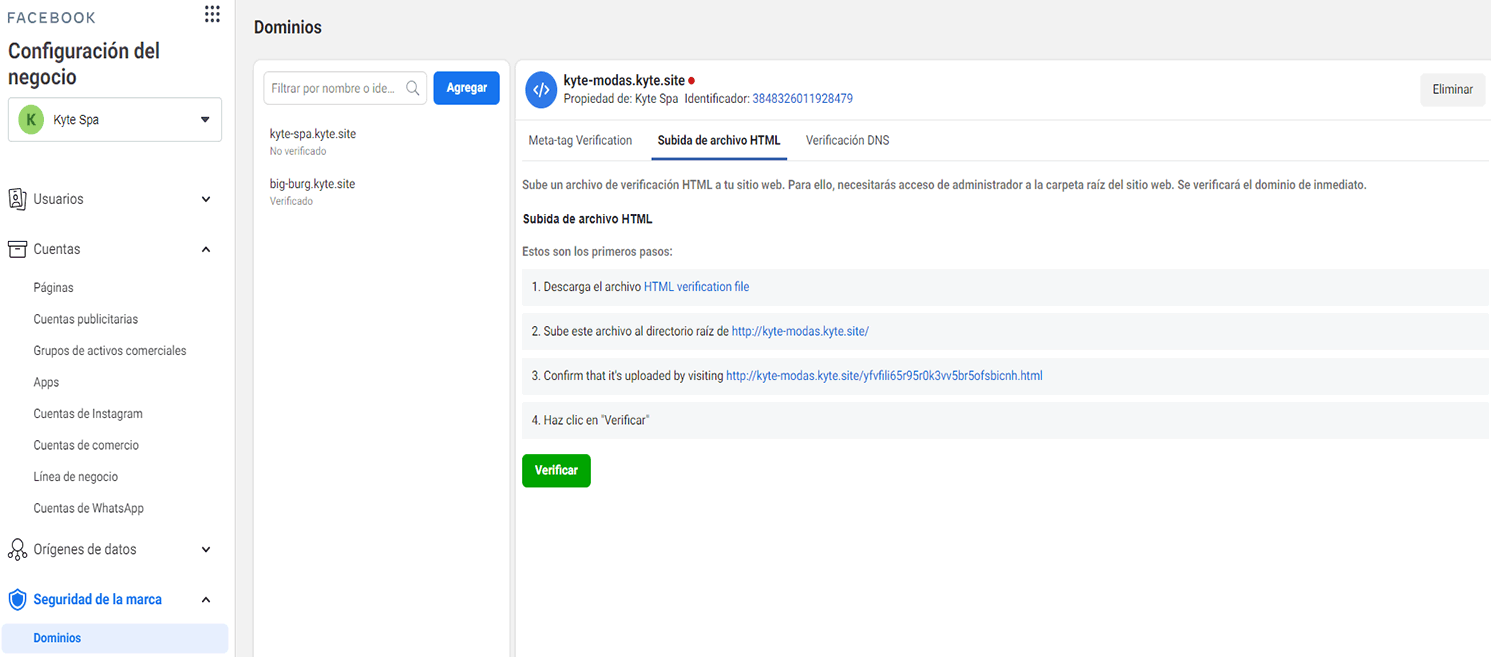Screen dimensions: 1491x657
Task: Click red status dot next to kyte-modas.kyte.site
Action: (691, 80)
